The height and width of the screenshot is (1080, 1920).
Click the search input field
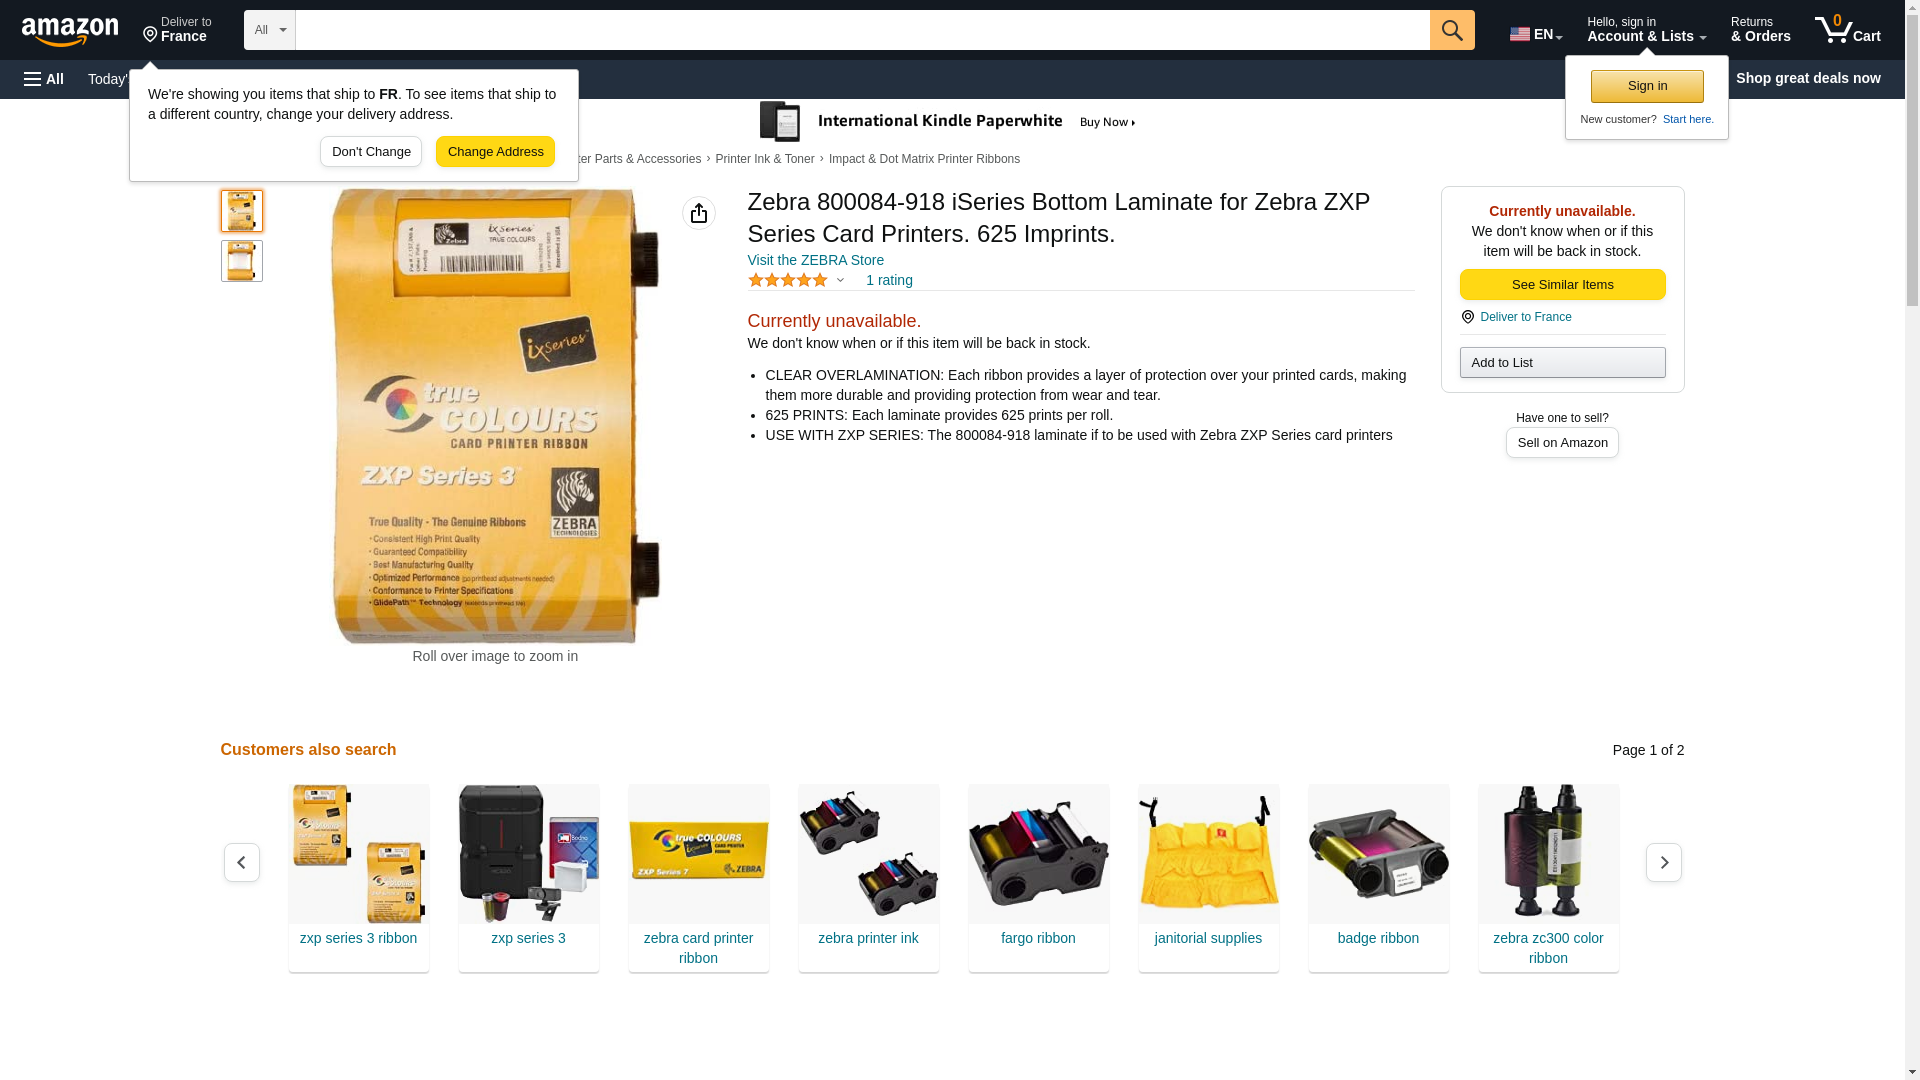[862, 30]
